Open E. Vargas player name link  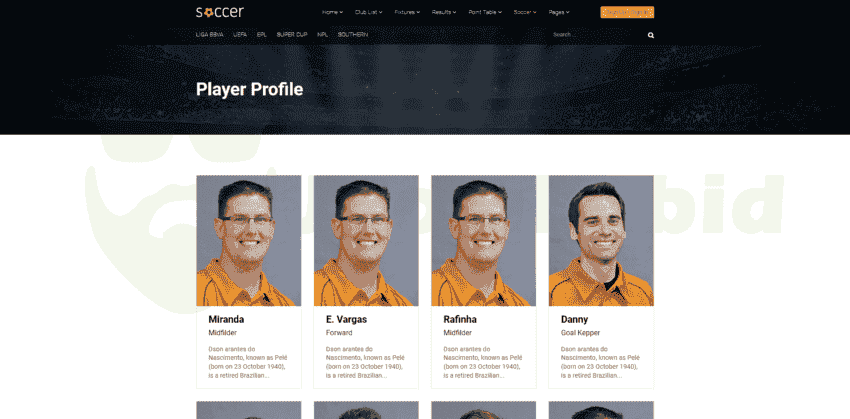point(346,319)
